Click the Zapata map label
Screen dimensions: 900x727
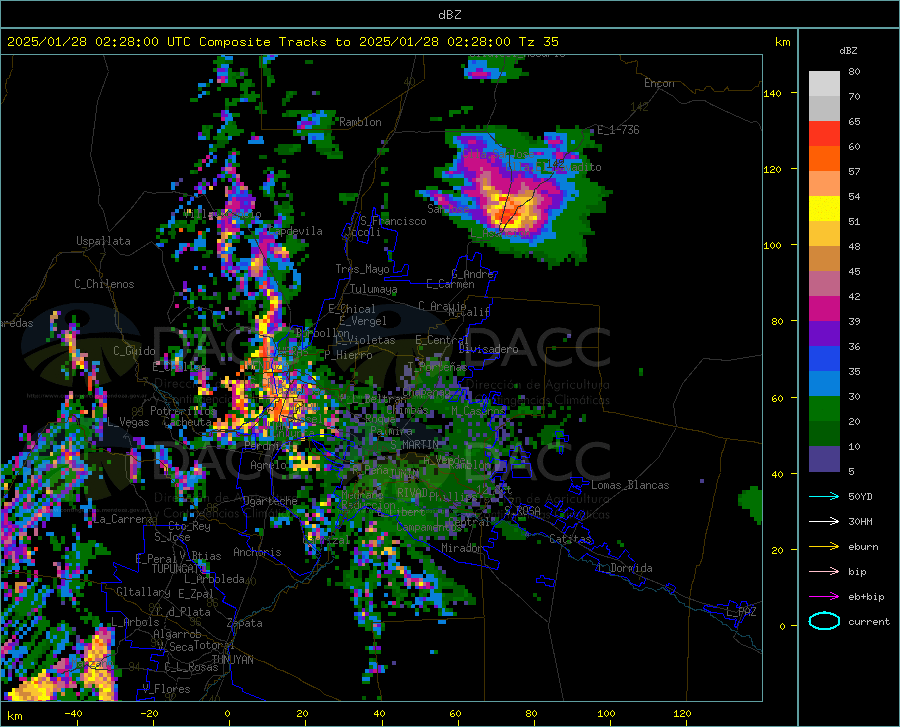point(245,623)
